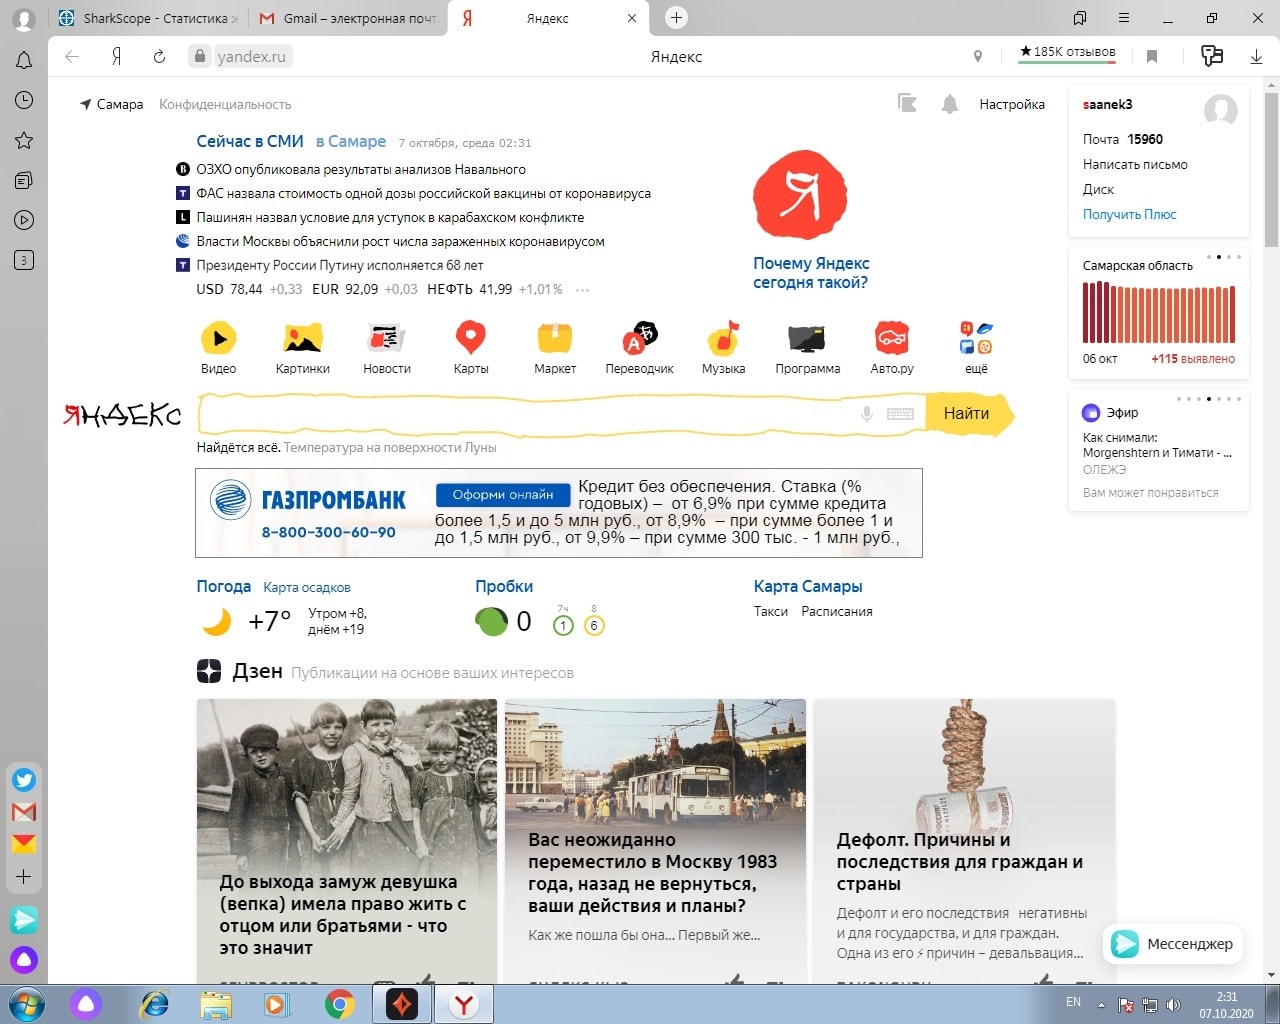Show hidden system tray icons
The image size is (1280, 1024).
tap(1101, 1004)
